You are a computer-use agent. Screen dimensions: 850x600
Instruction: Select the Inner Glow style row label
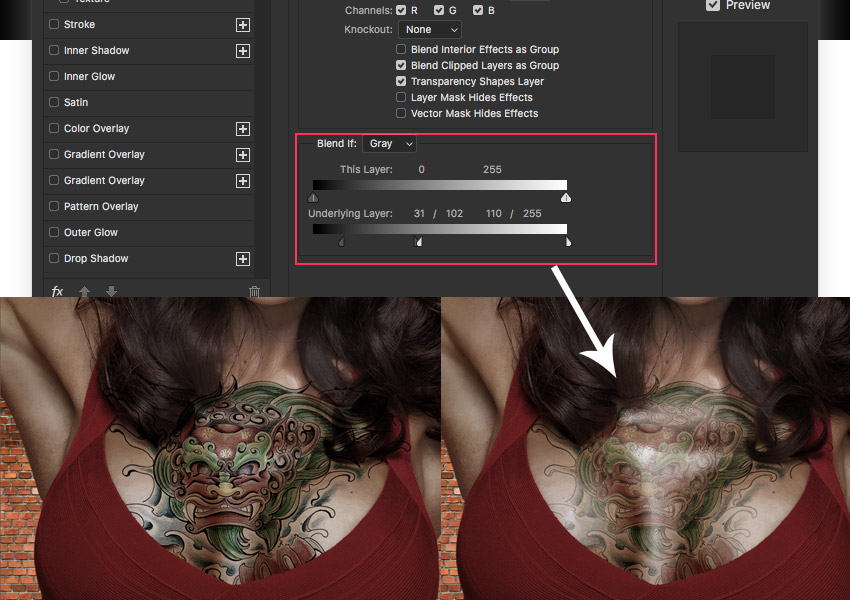[89, 76]
